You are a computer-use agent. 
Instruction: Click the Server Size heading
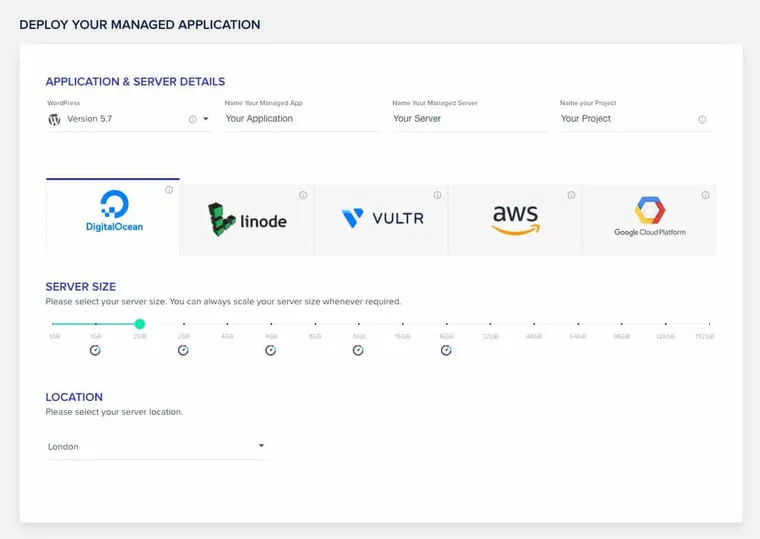coord(81,287)
